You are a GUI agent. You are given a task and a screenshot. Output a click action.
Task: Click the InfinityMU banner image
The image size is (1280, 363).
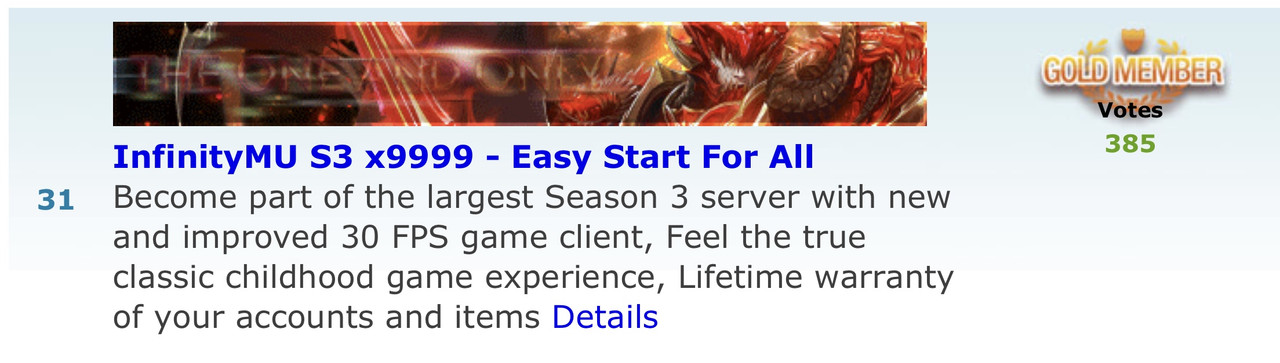point(519,74)
